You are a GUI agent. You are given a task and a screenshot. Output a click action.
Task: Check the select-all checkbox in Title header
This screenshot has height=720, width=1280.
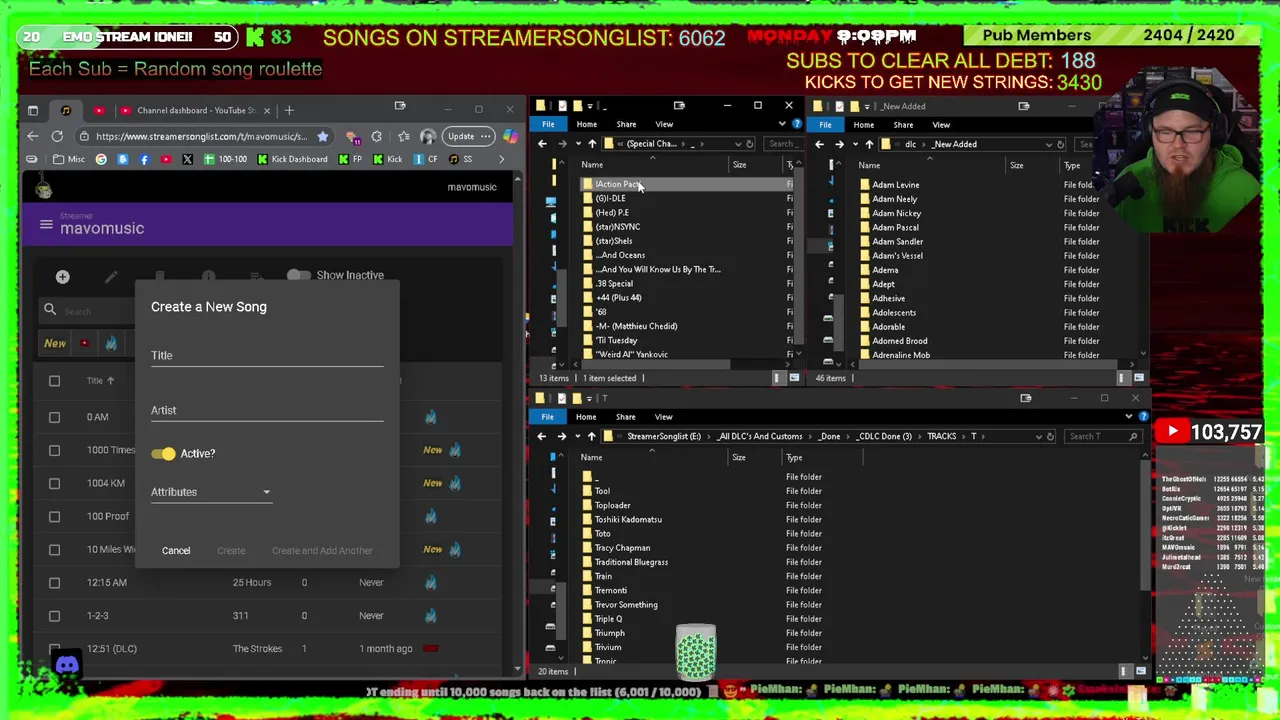coord(54,381)
